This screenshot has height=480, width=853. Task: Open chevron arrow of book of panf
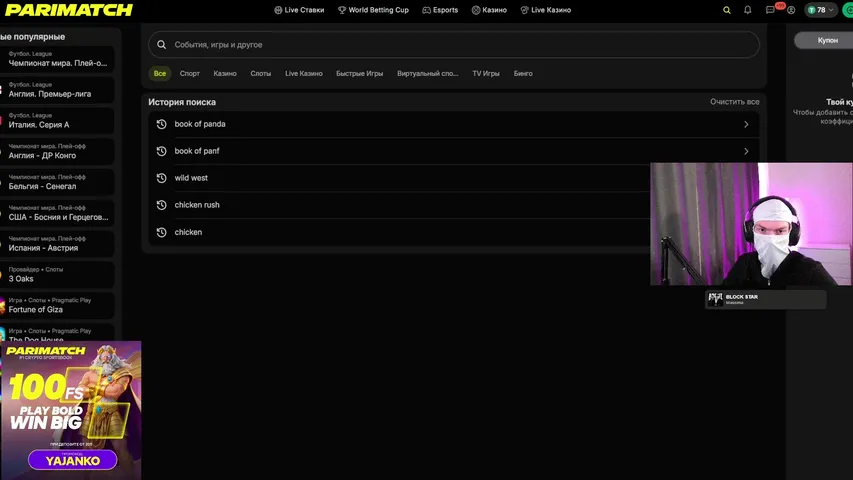[746, 151]
